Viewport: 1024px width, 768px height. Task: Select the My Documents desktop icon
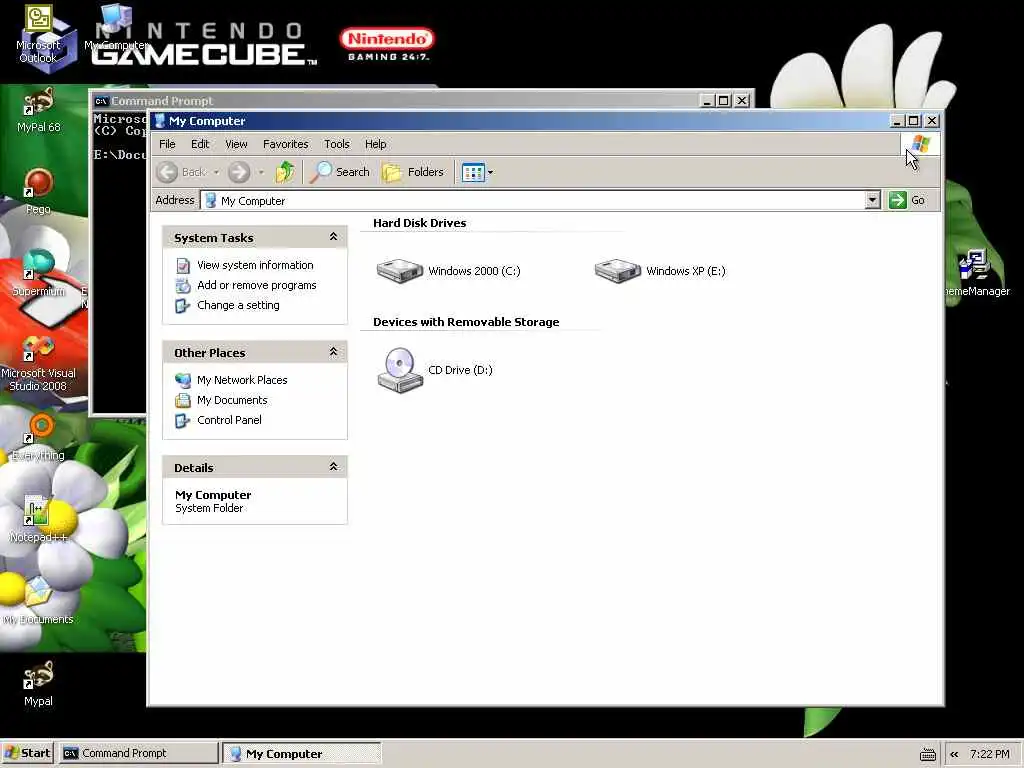(x=38, y=601)
